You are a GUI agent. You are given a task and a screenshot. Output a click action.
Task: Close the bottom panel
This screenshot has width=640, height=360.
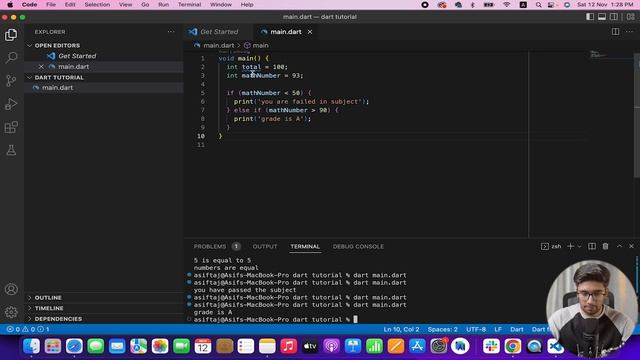pyautogui.click(x=631, y=246)
